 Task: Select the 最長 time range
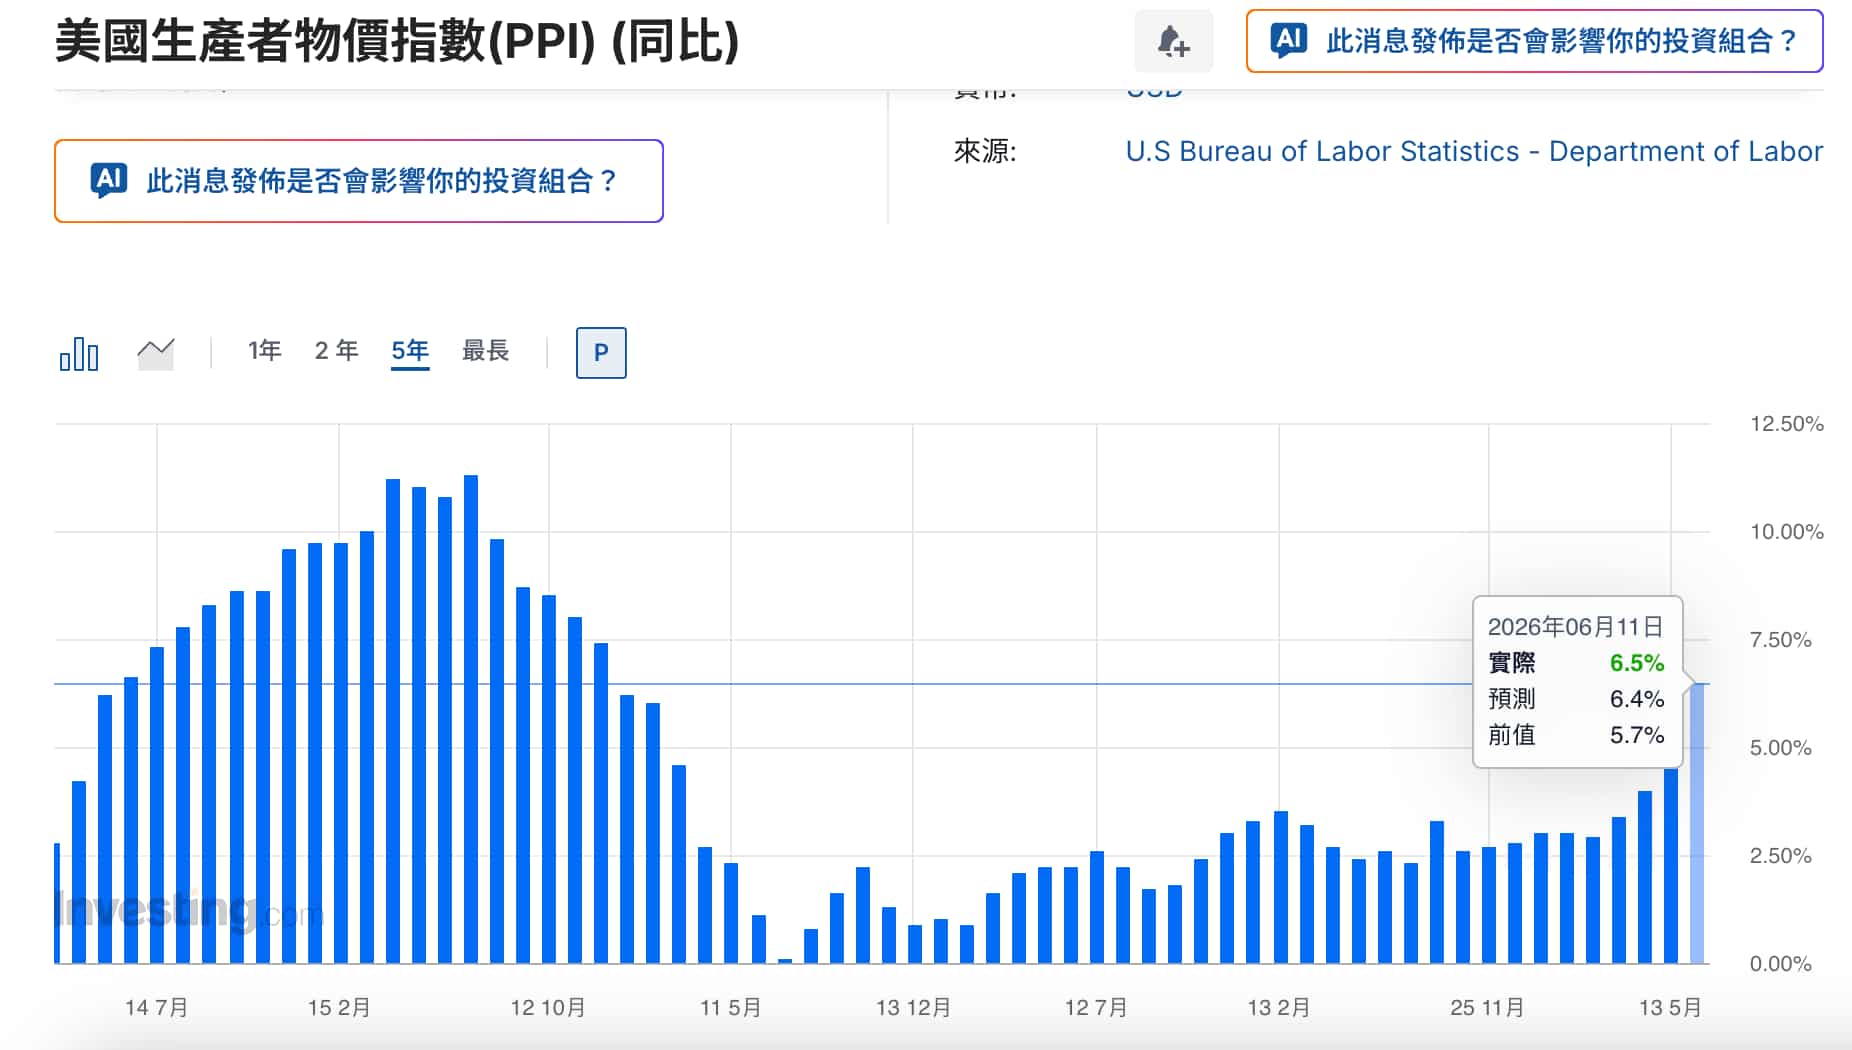[486, 350]
